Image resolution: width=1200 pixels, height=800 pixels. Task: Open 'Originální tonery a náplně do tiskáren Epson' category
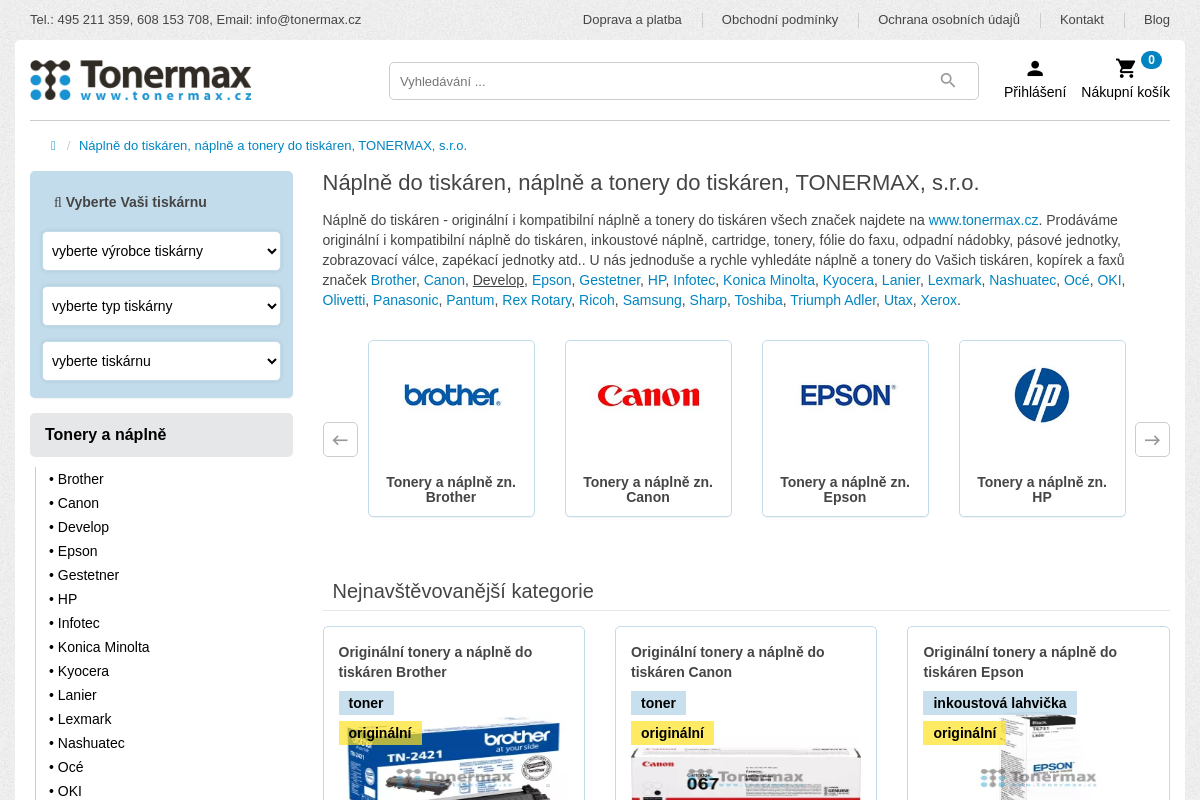tap(1020, 662)
